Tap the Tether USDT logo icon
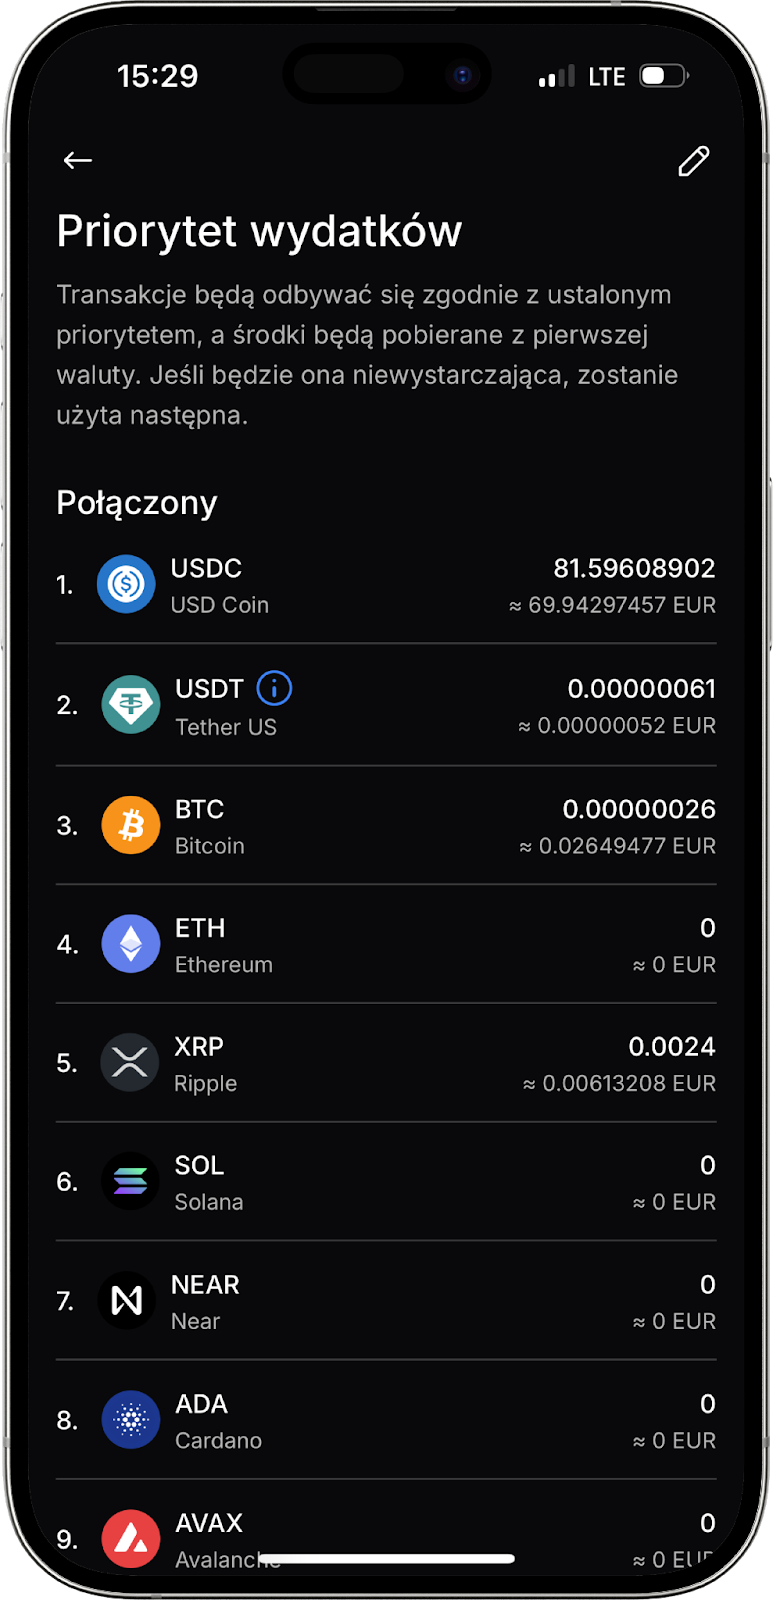773x1600 pixels. (x=131, y=705)
